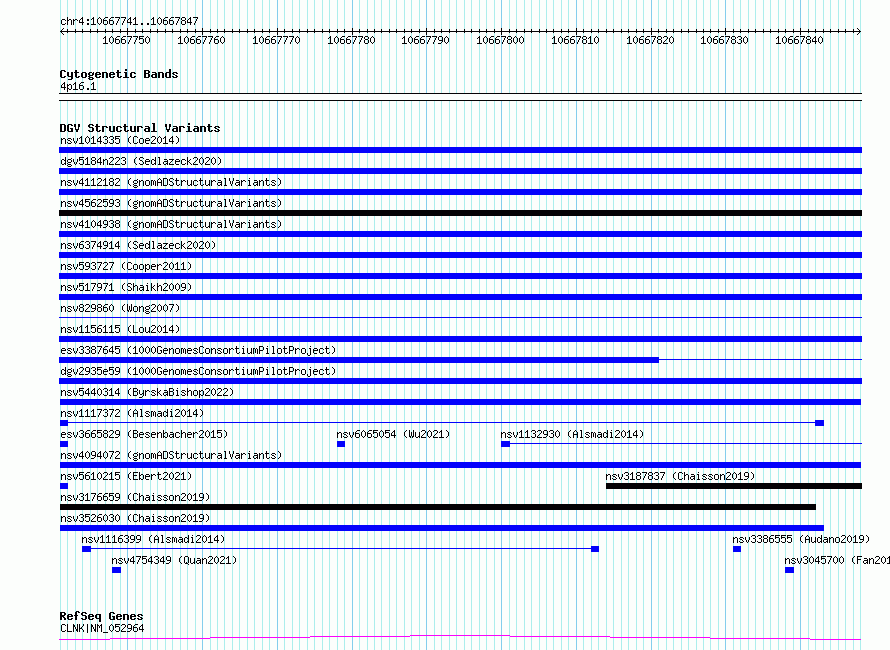This screenshot has height=650, width=890.
Task: Open variant nsv1014335 (Coe2014)
Action: pos(120,140)
